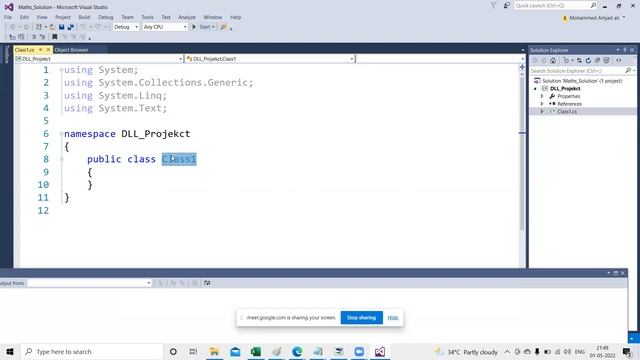Switch to the Object Browser tab
This screenshot has width=640, height=360.
[x=71, y=50]
